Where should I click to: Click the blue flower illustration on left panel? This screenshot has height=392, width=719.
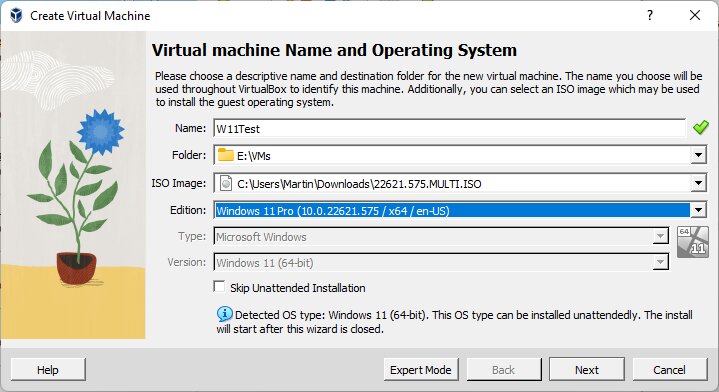point(100,132)
